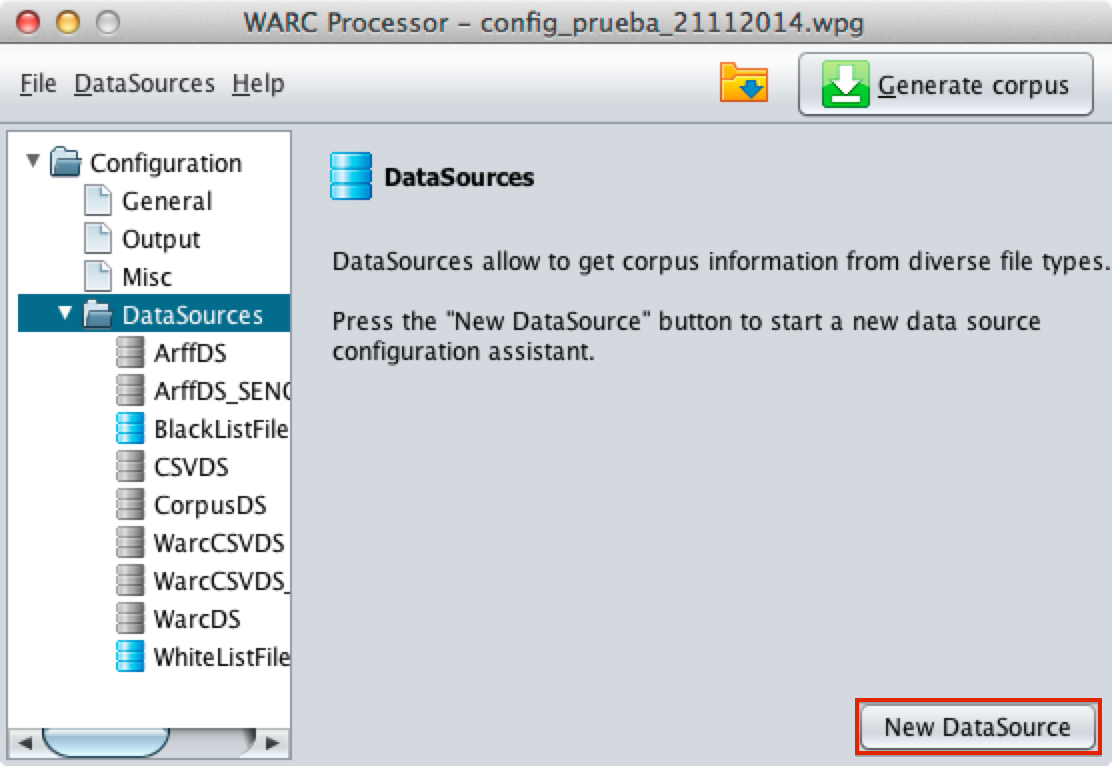Select the Misc tree item
The image size is (1112, 766).
click(x=146, y=277)
